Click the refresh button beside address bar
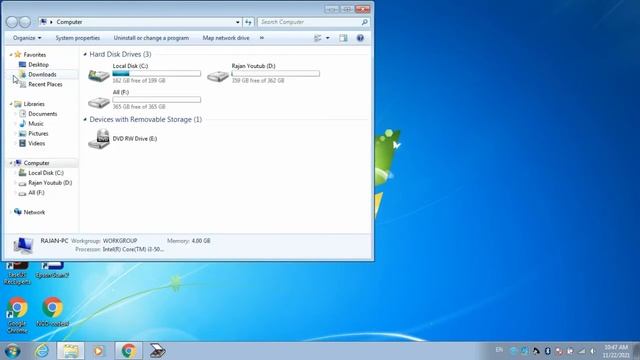 [248, 22]
